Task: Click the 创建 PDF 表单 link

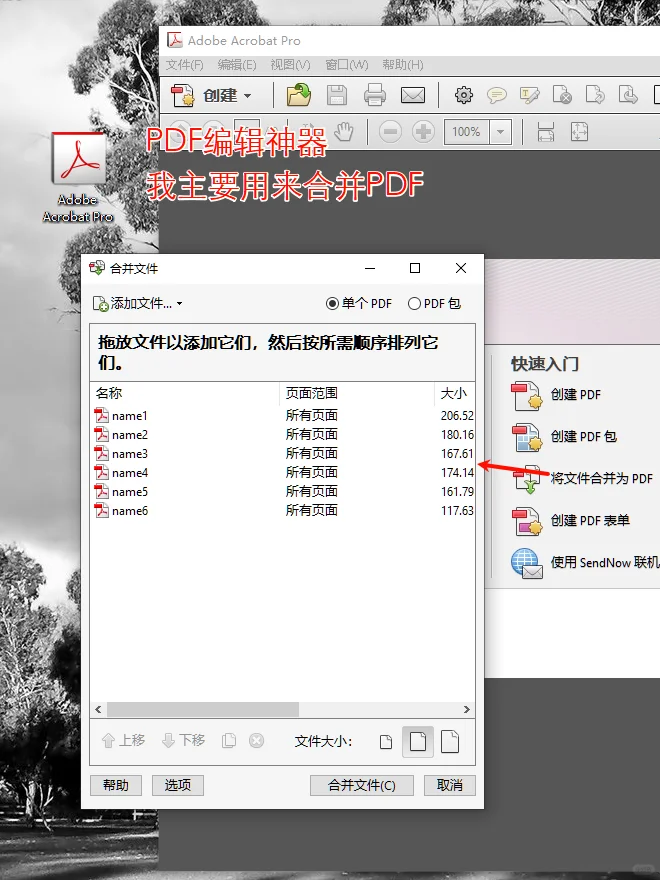Action: 590,521
